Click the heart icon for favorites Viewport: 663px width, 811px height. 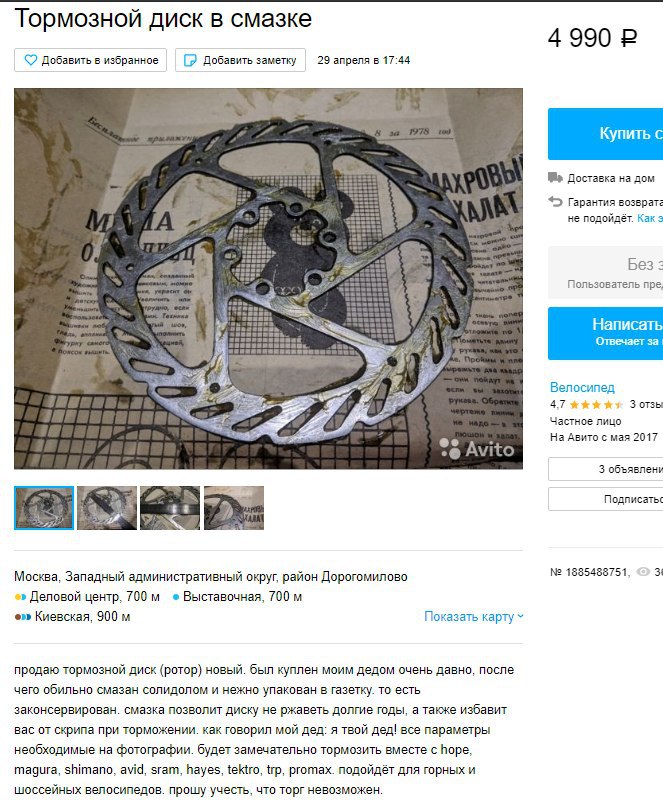pos(31,61)
